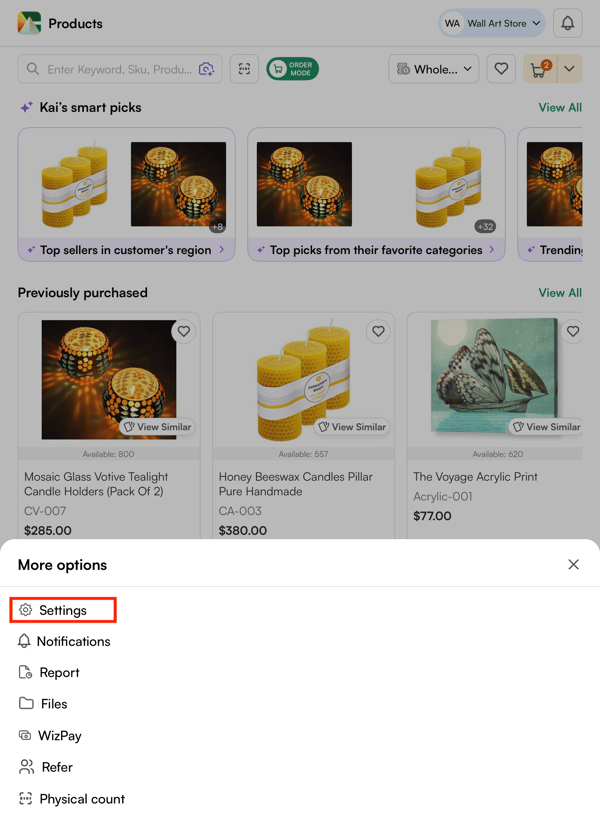Expand the cart dropdown arrow
600x821 pixels.
tap(569, 69)
